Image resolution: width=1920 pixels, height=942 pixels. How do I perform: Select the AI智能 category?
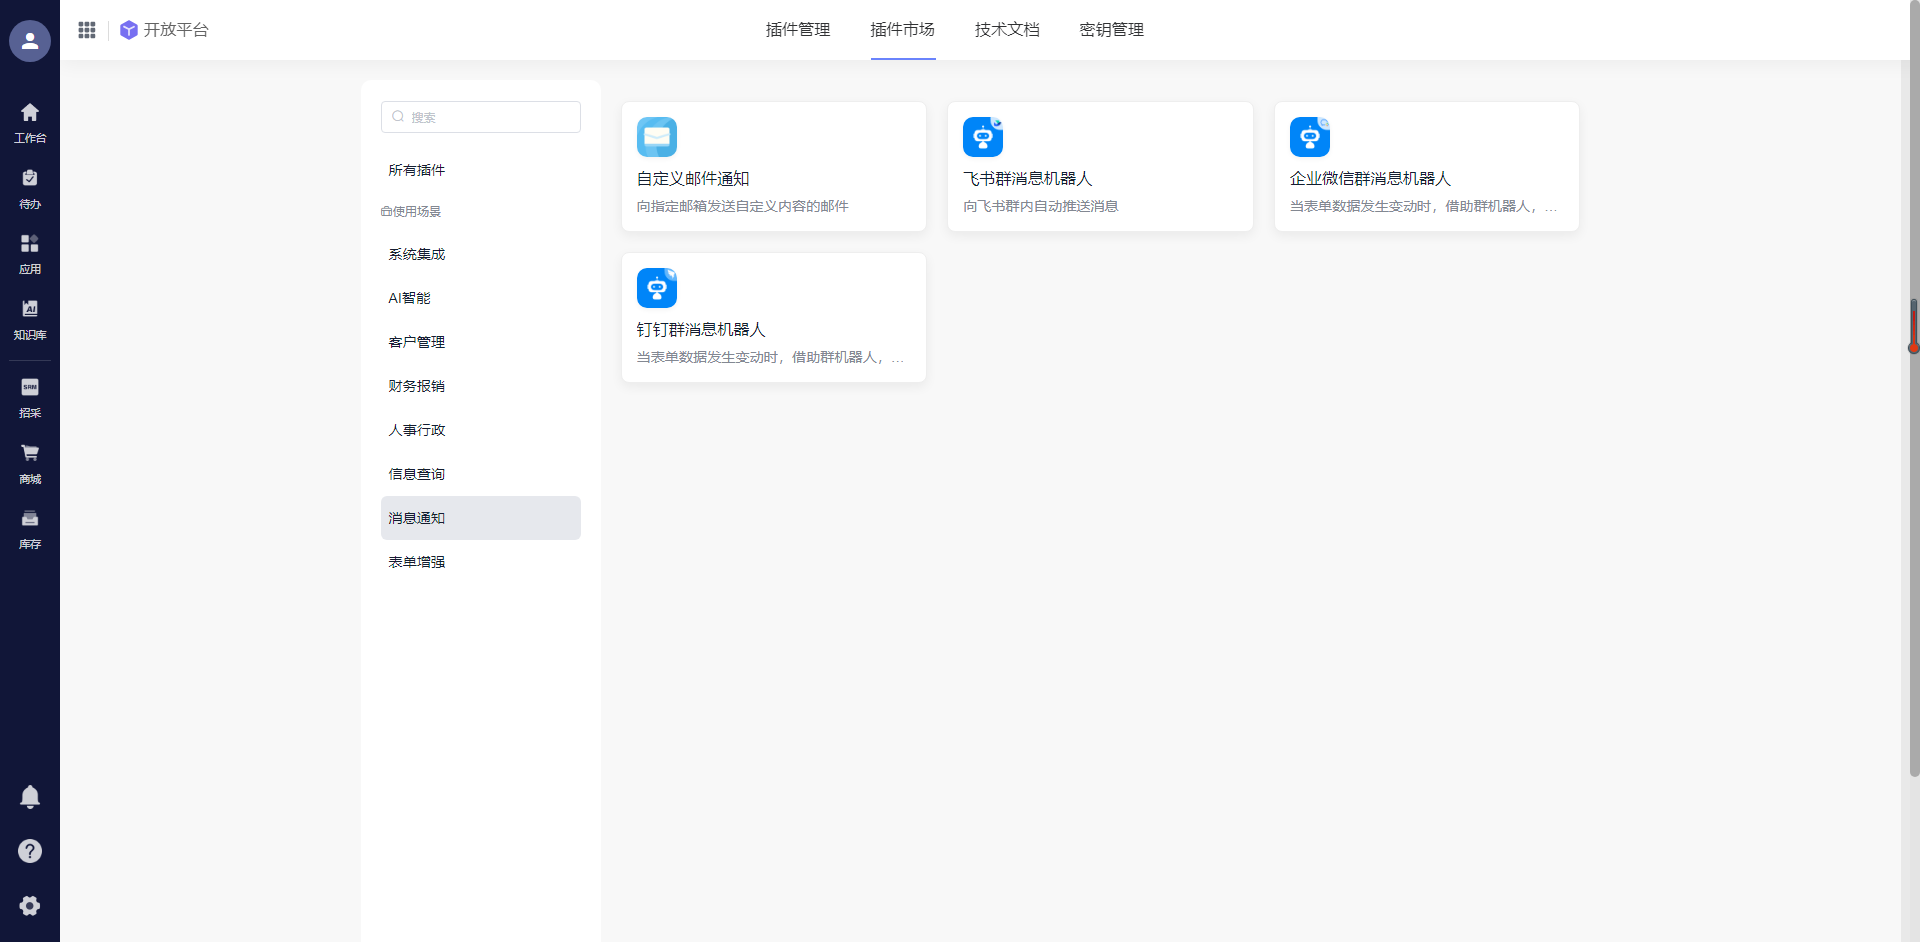coord(410,298)
